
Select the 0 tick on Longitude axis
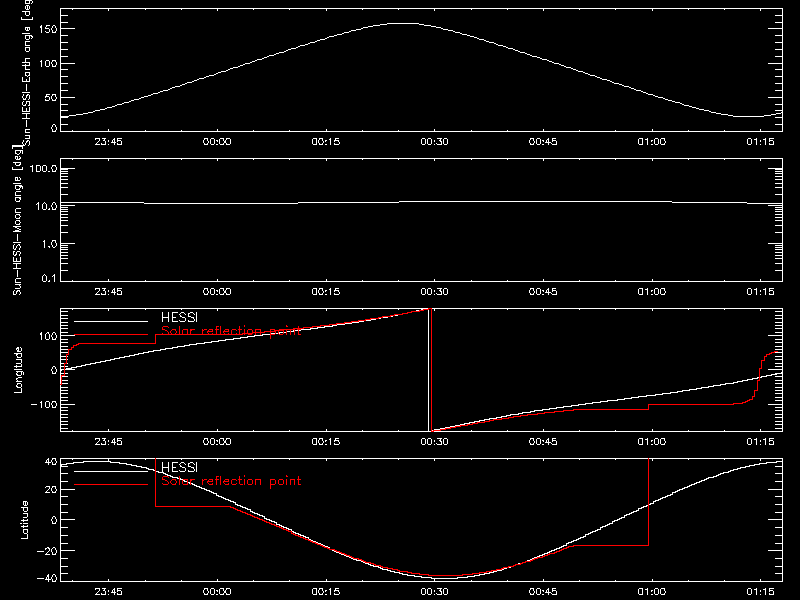(x=54, y=370)
